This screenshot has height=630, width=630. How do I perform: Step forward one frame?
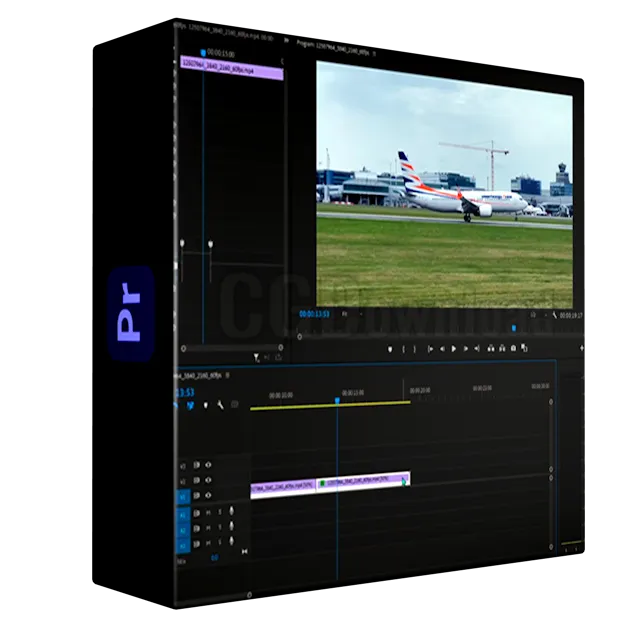(x=466, y=349)
